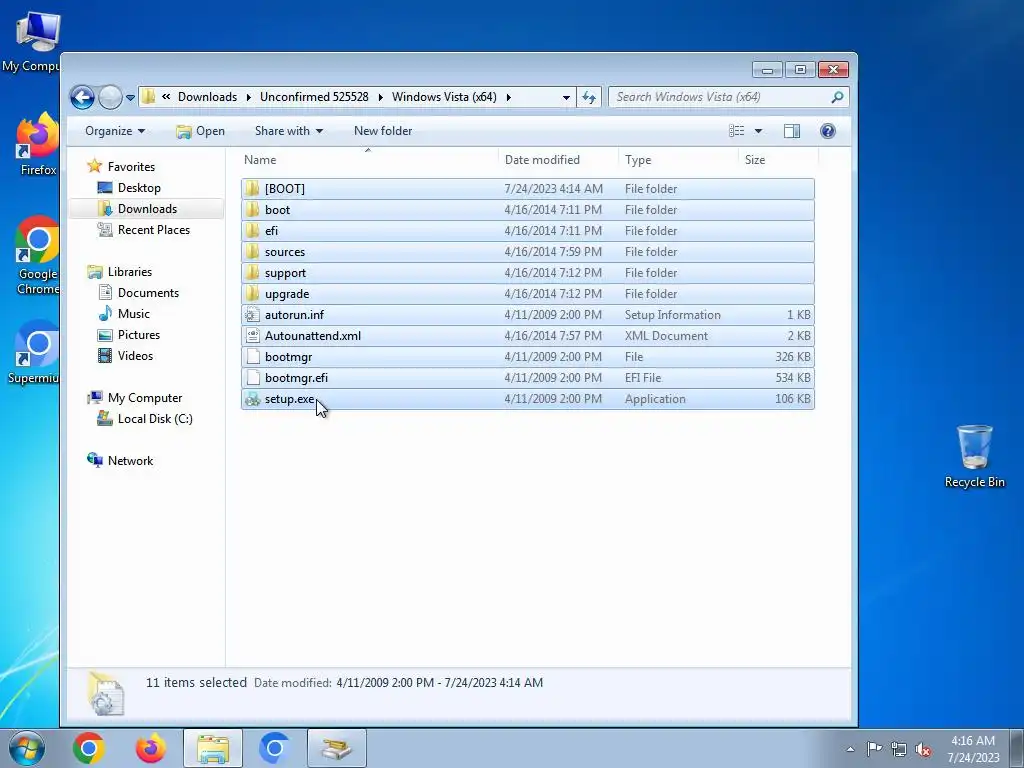Select the Autounattend.xml file icon

click(x=253, y=336)
